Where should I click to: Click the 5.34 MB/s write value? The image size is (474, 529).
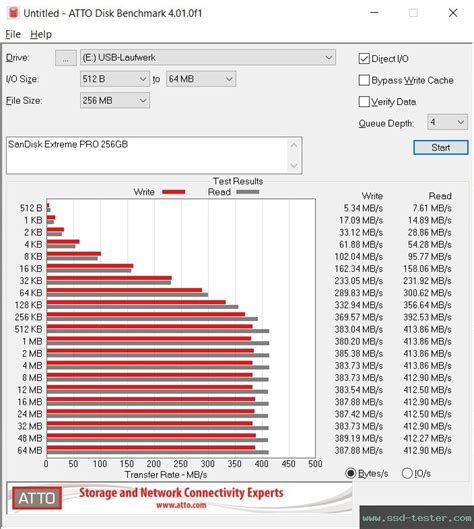pos(363,208)
